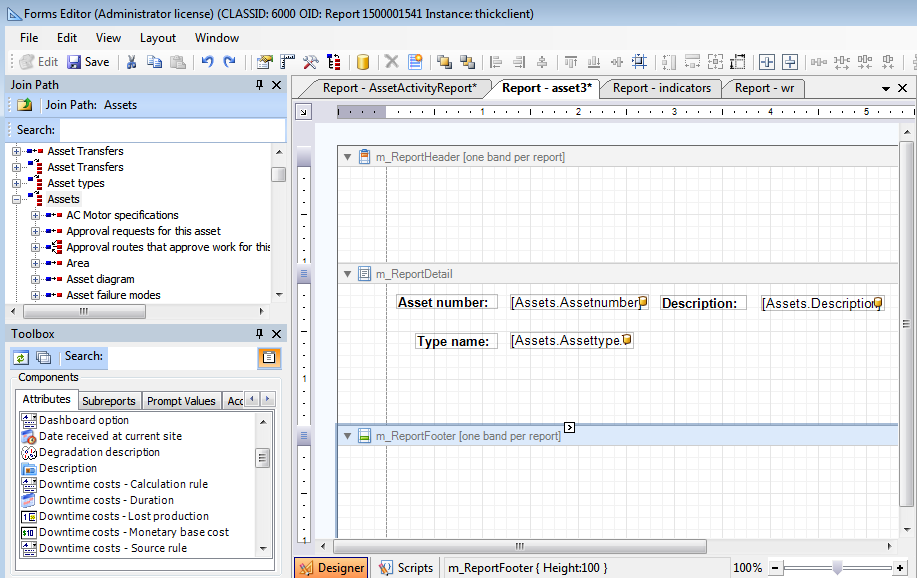Screen dimensions: 917x578
Task: Switch to Report - indicators tab
Action: 661,88
